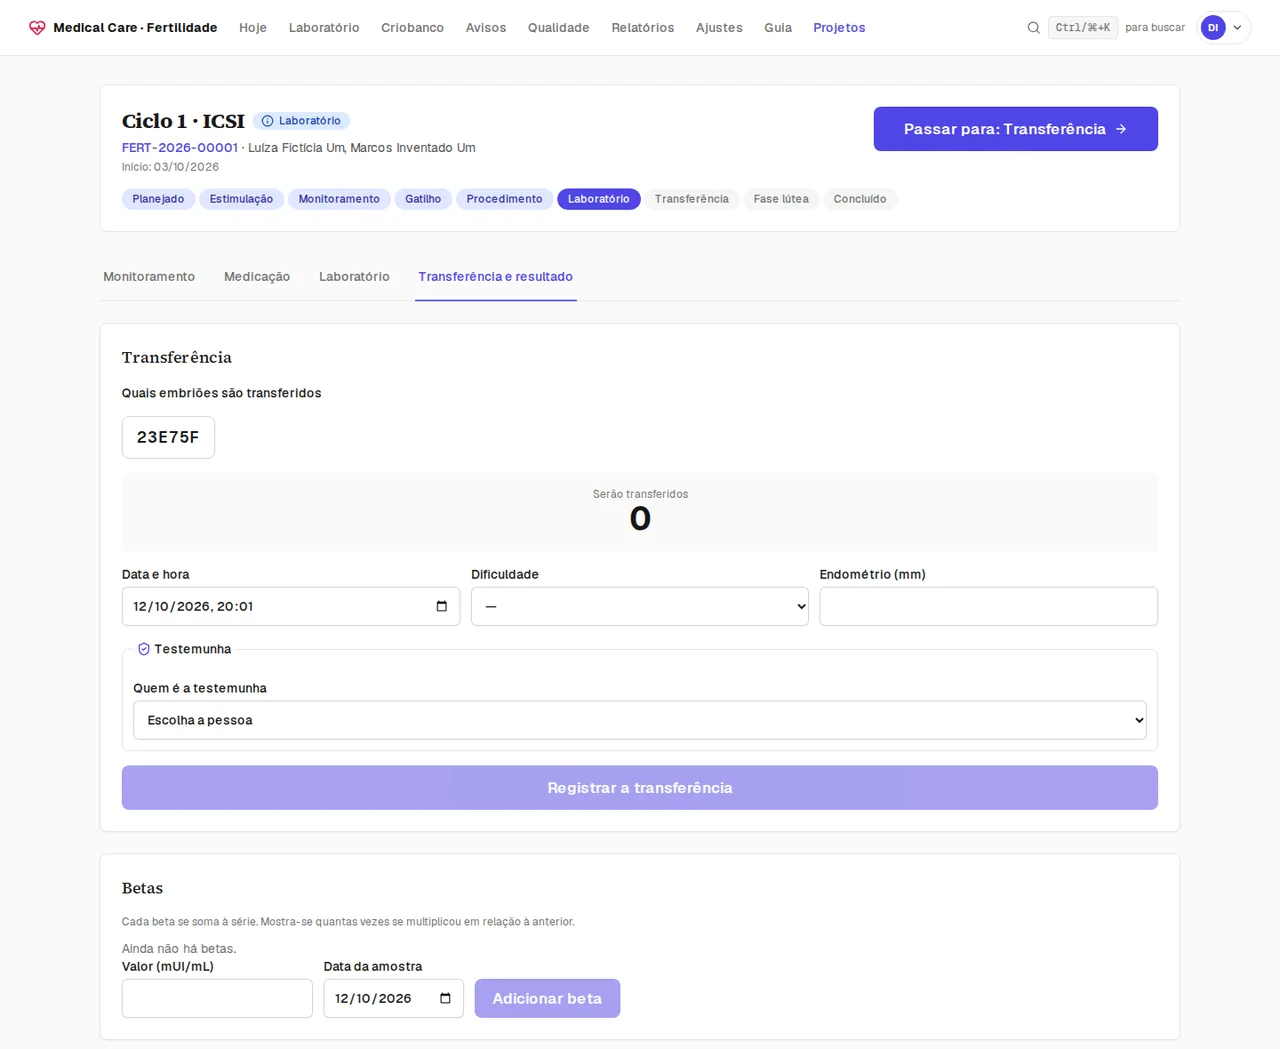The image size is (1280, 1049).
Task: Click the Ctrl/⌘+K search shortcut
Action: (1083, 28)
